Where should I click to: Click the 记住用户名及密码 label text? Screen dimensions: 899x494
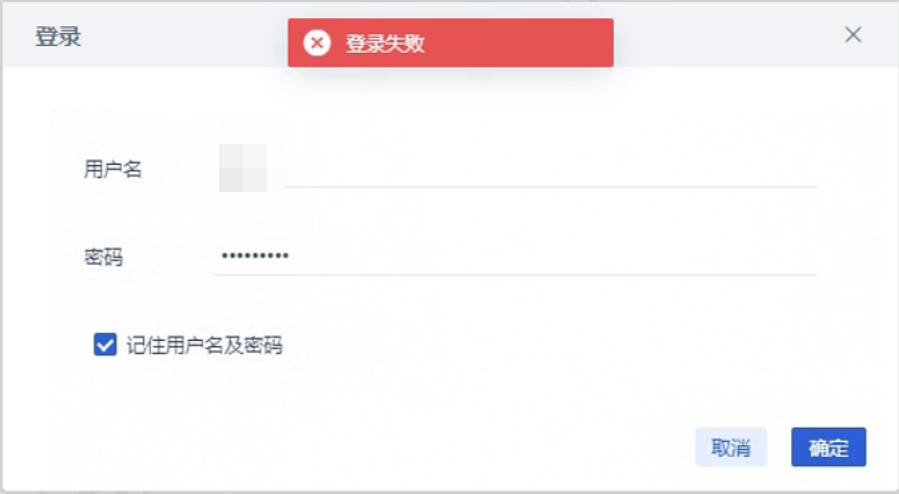point(204,346)
